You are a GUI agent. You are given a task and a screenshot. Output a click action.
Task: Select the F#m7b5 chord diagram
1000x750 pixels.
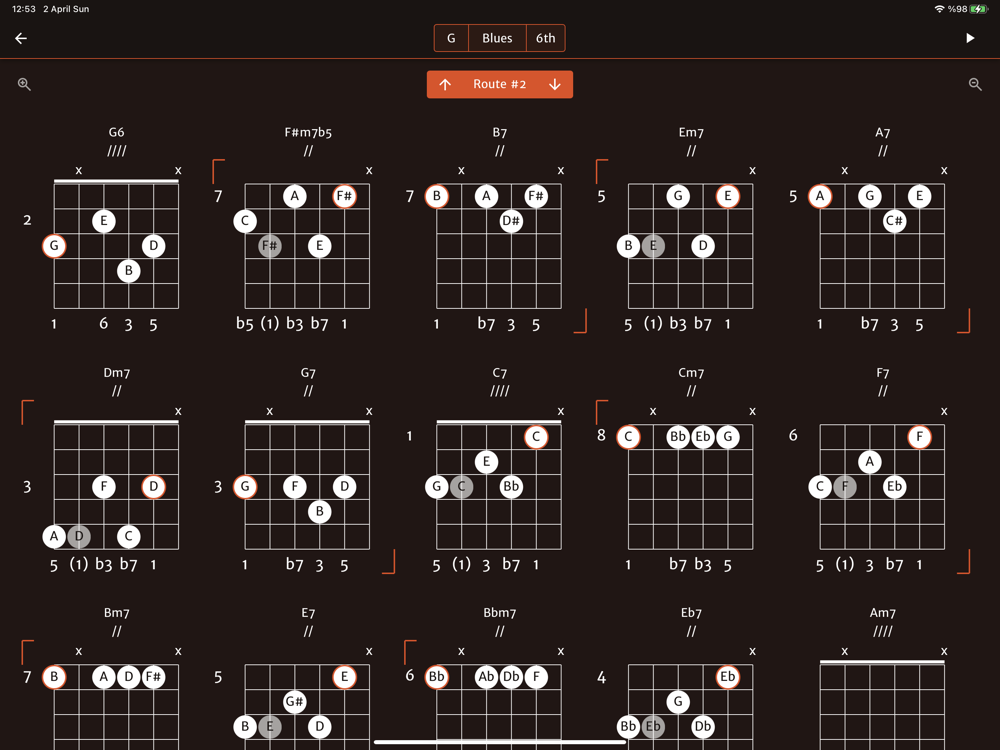point(307,246)
